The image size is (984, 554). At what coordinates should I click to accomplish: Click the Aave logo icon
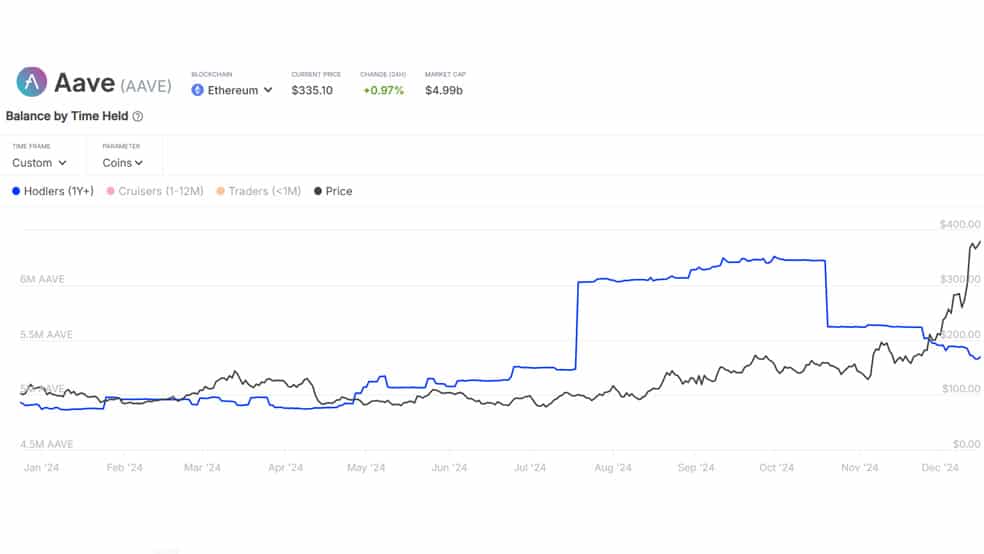pos(31,82)
